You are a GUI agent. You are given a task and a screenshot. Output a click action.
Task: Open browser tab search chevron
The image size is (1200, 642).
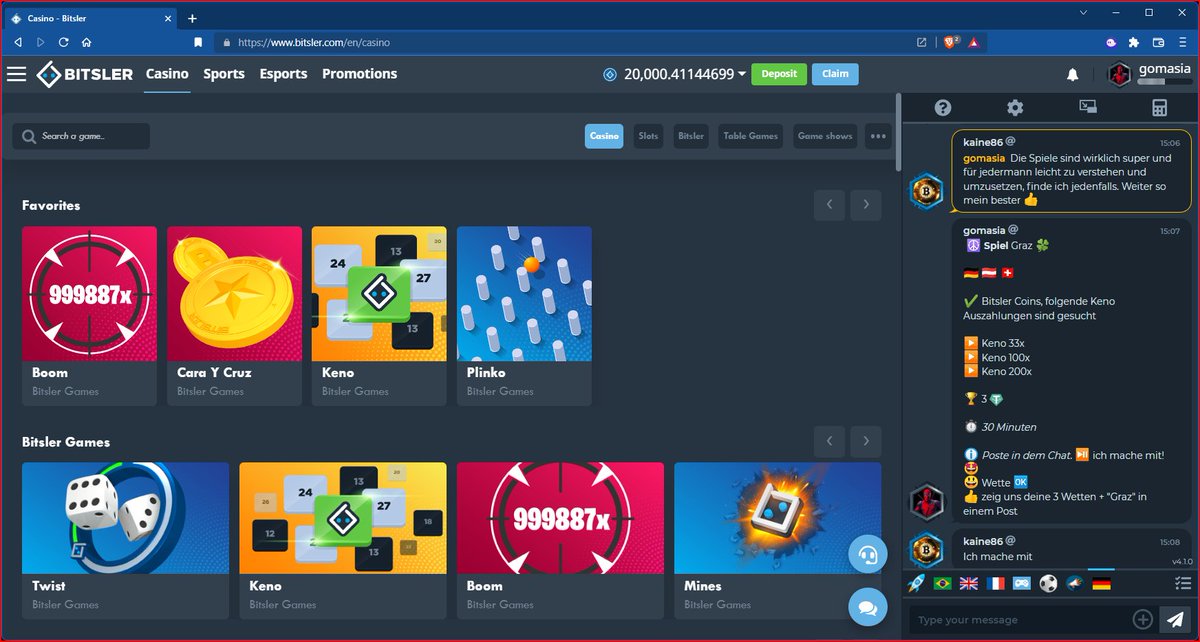(x=1085, y=12)
